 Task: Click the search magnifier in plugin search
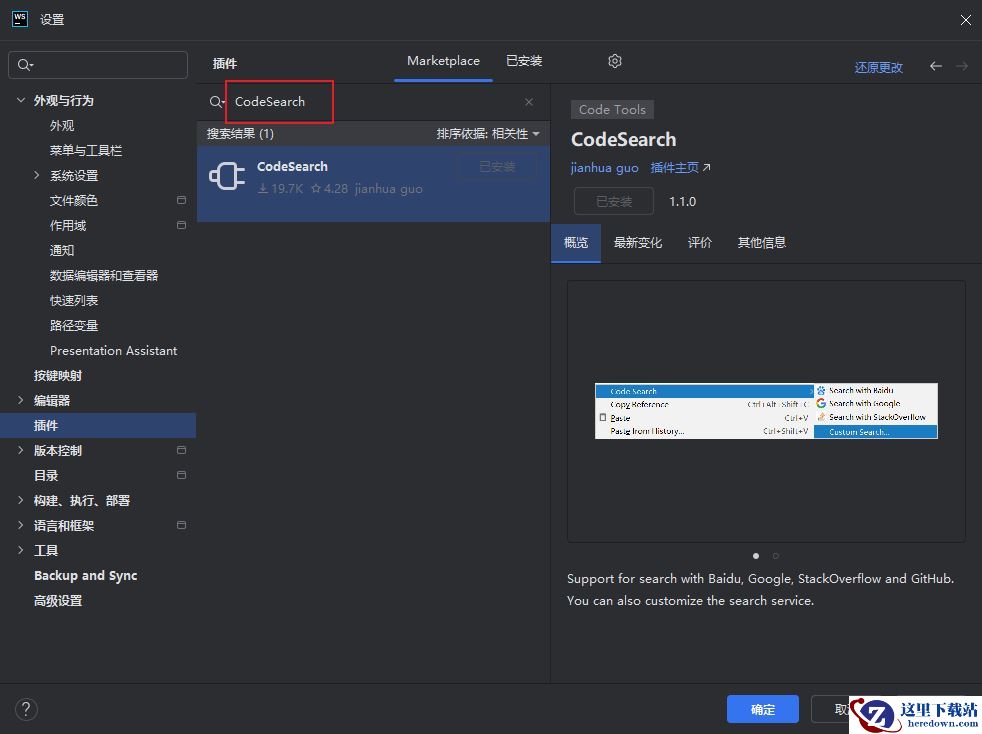(x=216, y=101)
